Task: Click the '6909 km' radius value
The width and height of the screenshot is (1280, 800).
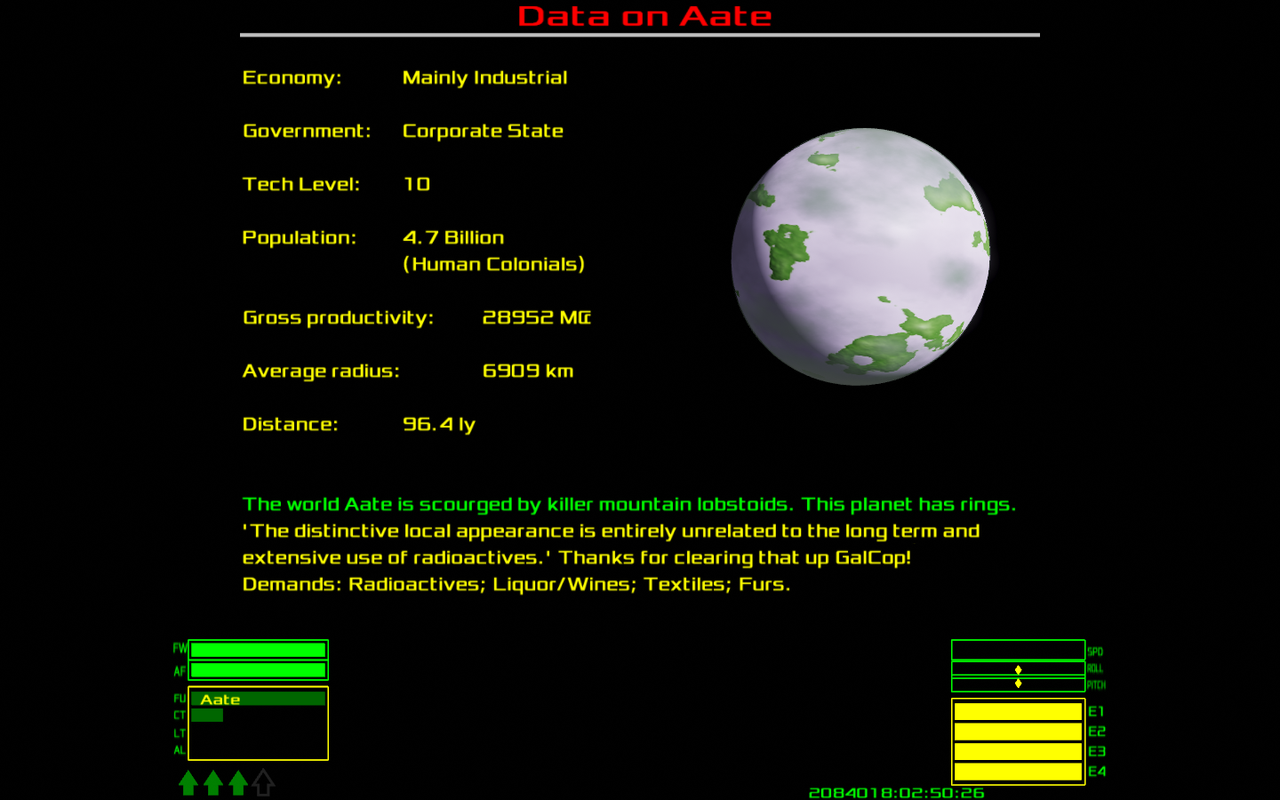Action: click(528, 371)
